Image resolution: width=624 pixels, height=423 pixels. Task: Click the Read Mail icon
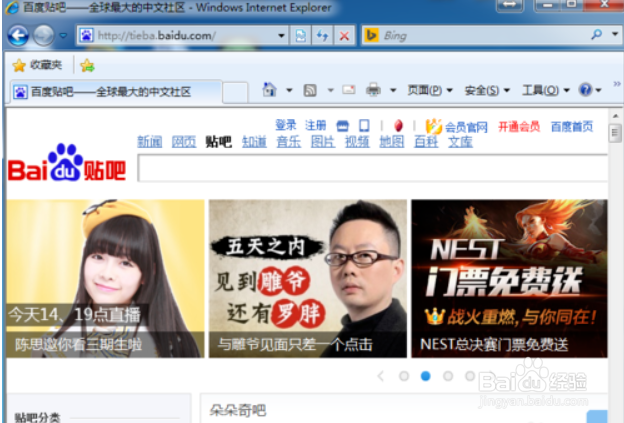coord(349,90)
